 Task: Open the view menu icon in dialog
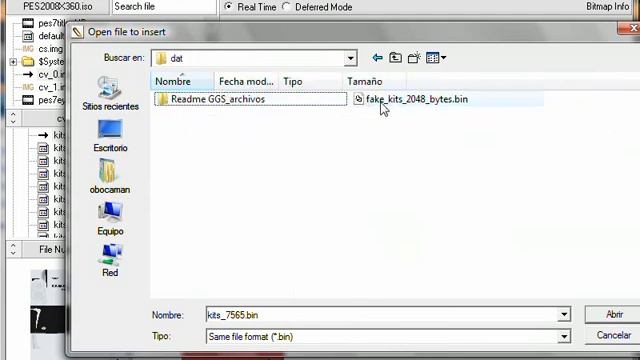point(436,58)
